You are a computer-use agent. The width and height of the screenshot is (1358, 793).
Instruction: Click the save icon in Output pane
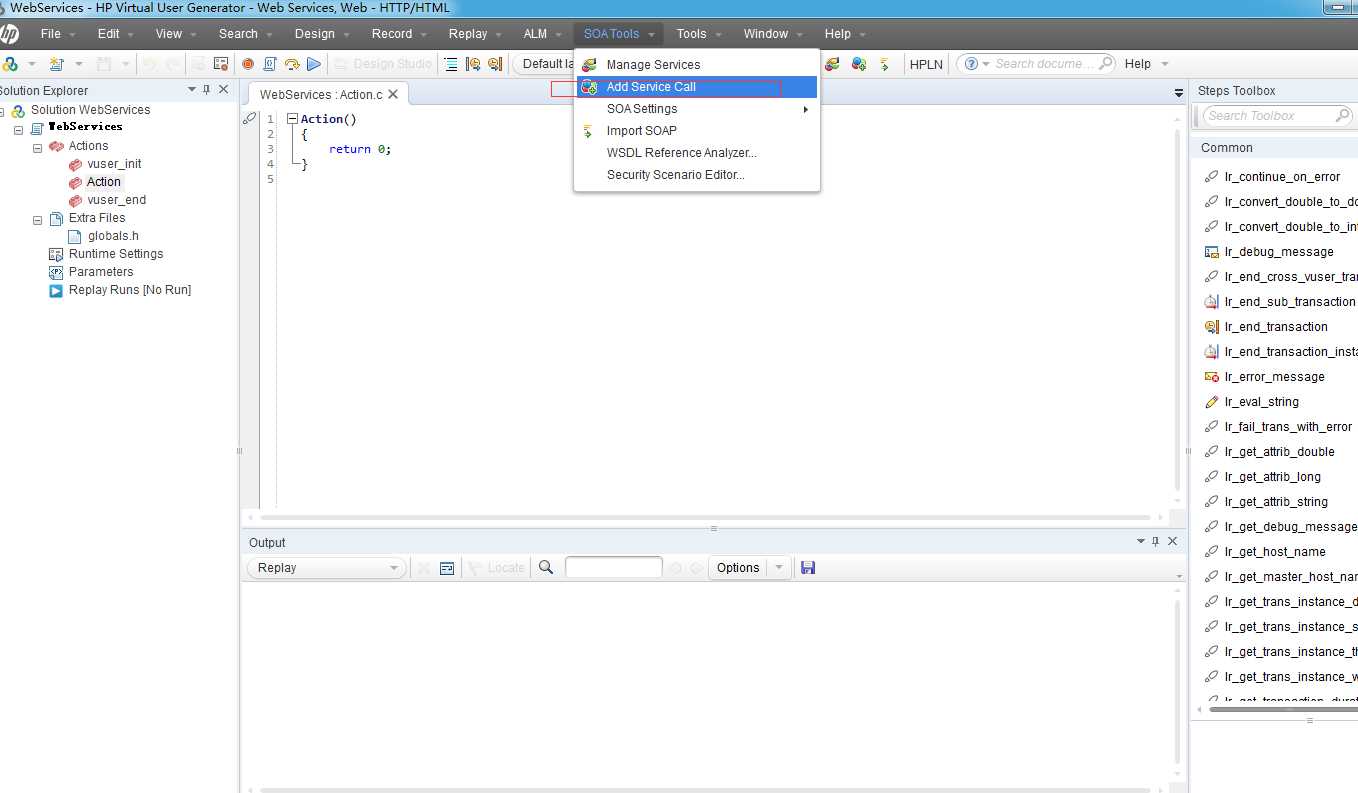[x=808, y=568]
